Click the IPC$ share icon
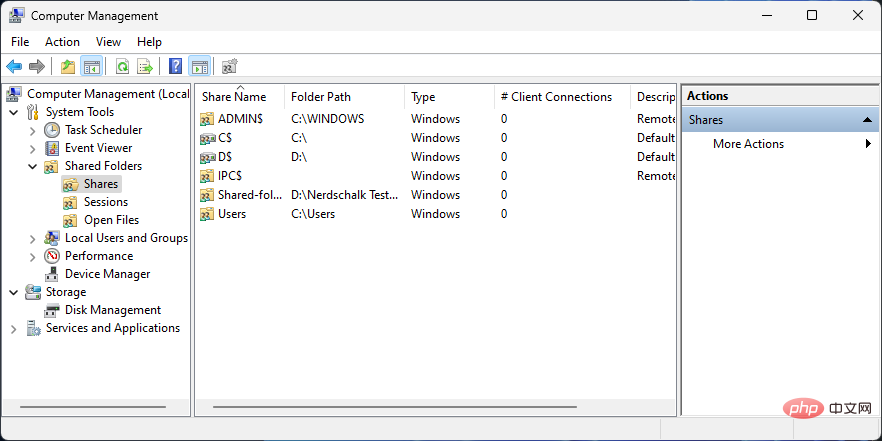 208,176
